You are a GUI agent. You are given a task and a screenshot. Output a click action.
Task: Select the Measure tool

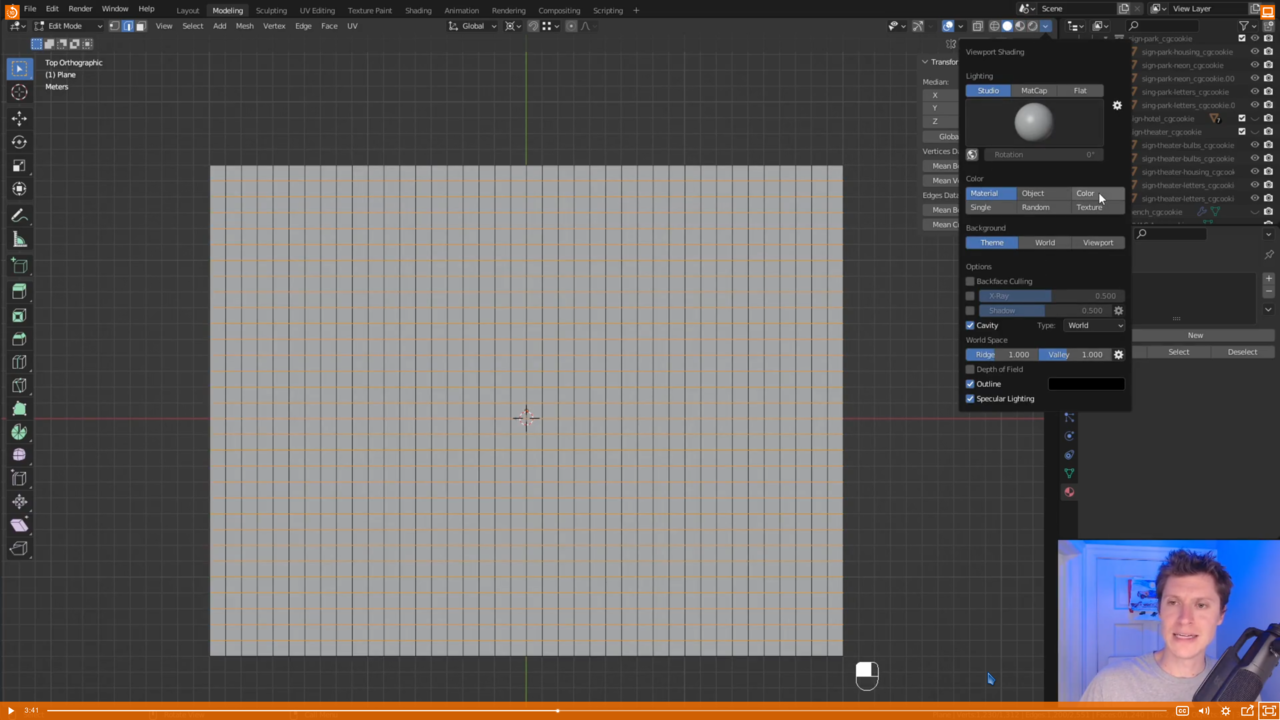(x=19, y=239)
